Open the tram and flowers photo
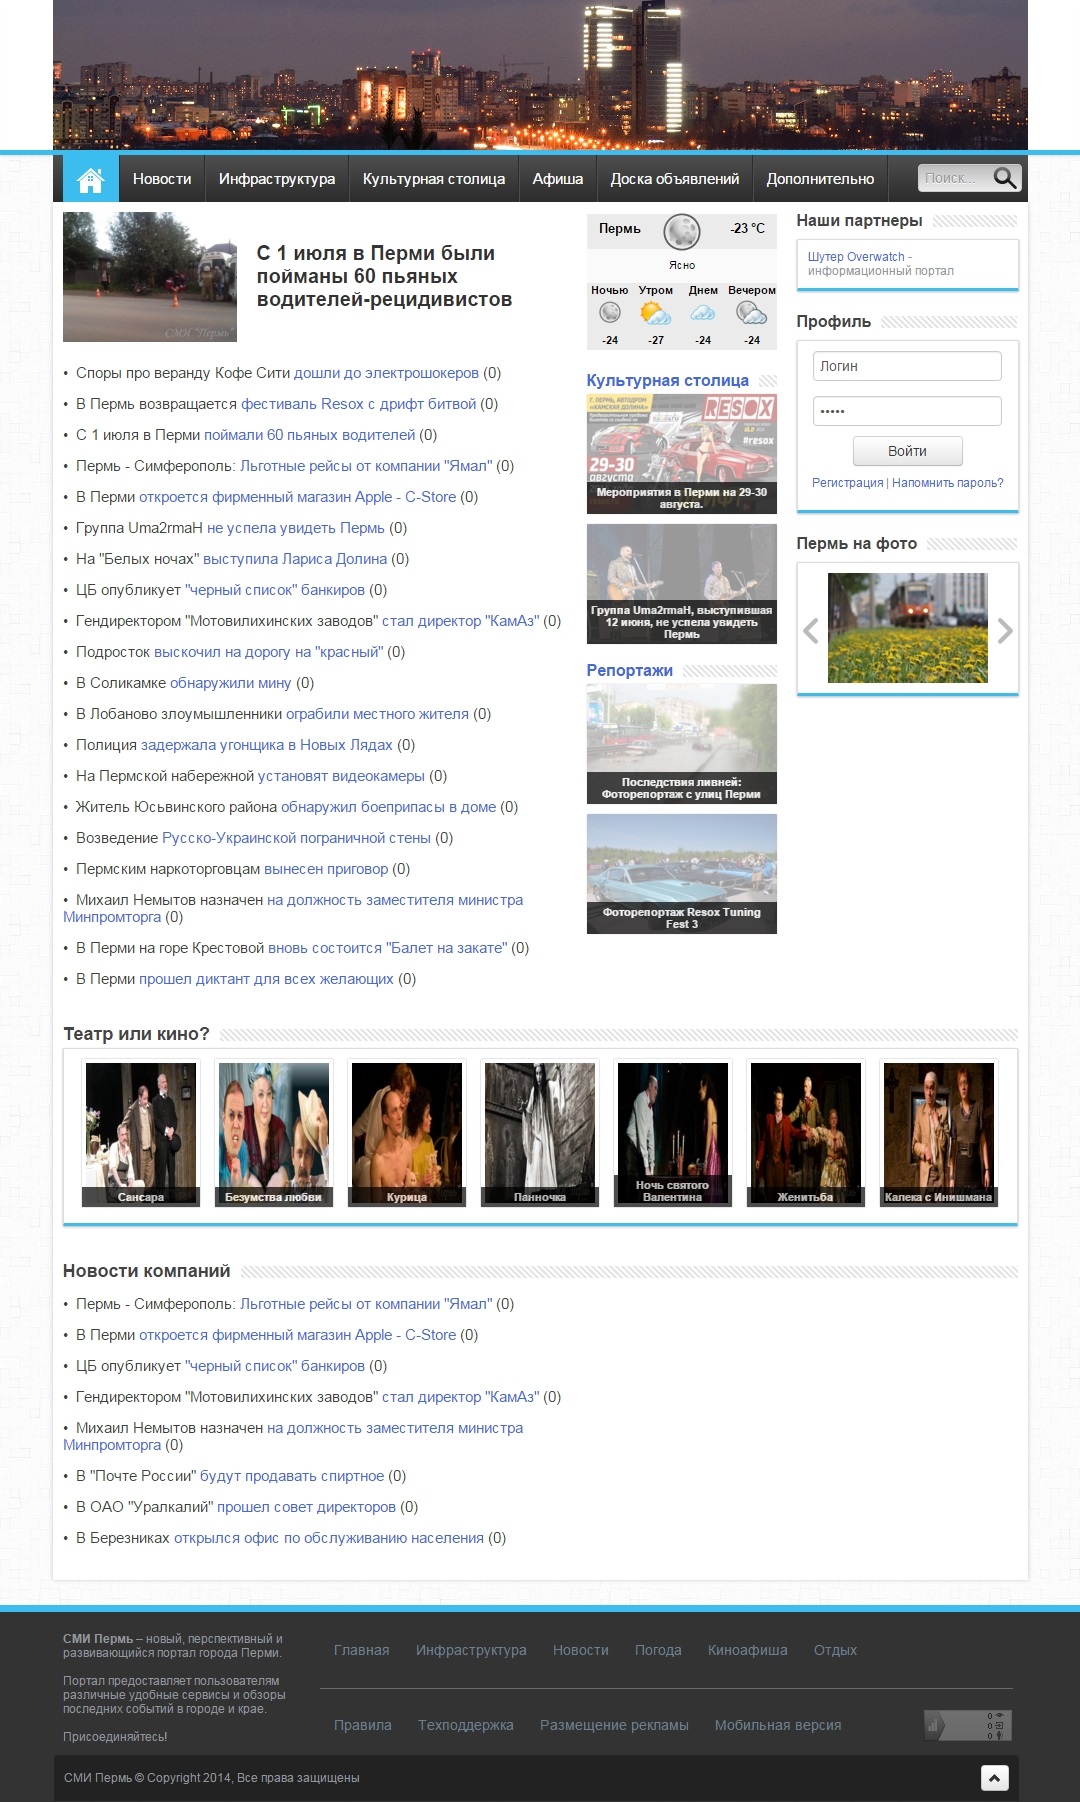The image size is (1080, 1802). click(x=908, y=628)
